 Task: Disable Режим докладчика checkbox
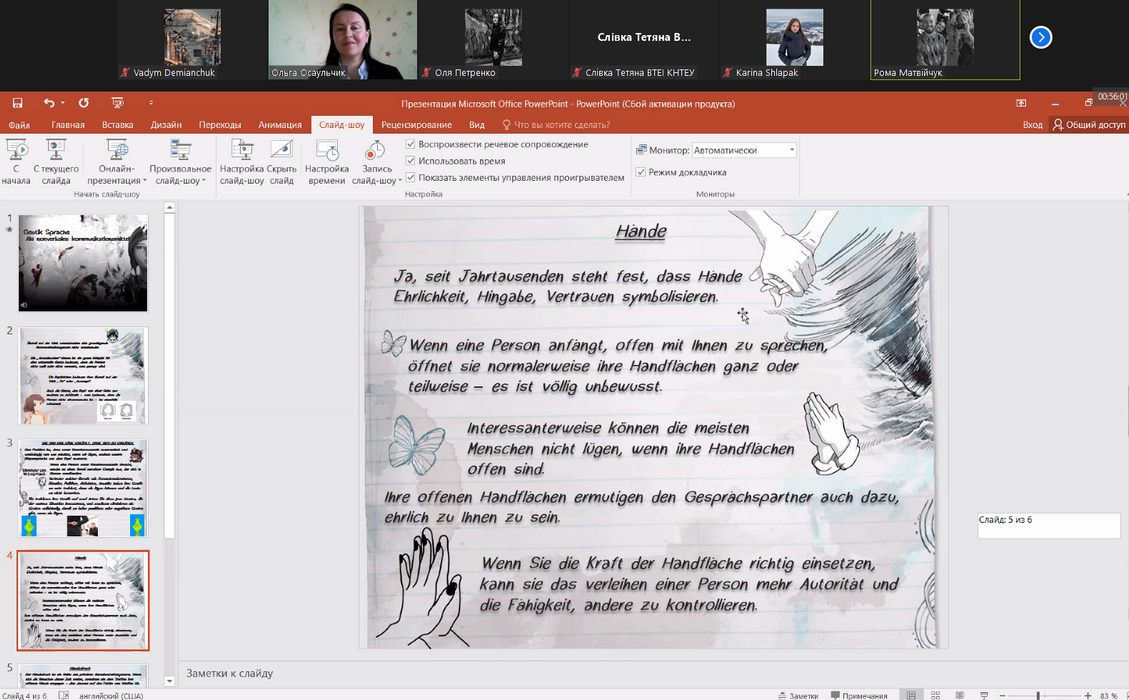(x=641, y=172)
